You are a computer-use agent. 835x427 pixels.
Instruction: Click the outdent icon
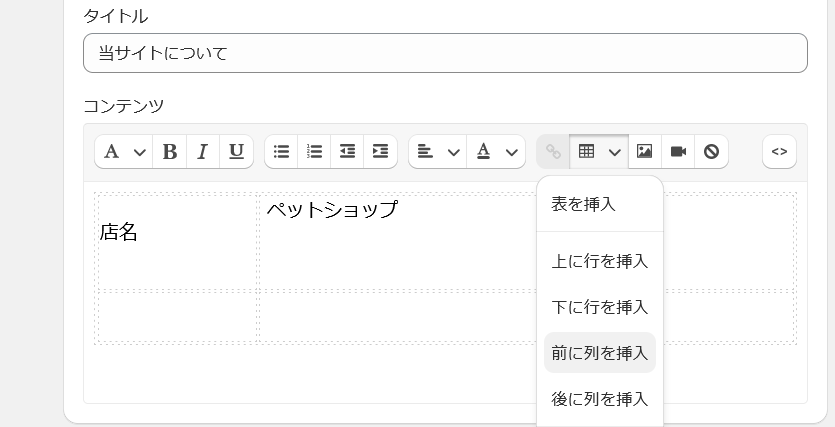pos(347,152)
